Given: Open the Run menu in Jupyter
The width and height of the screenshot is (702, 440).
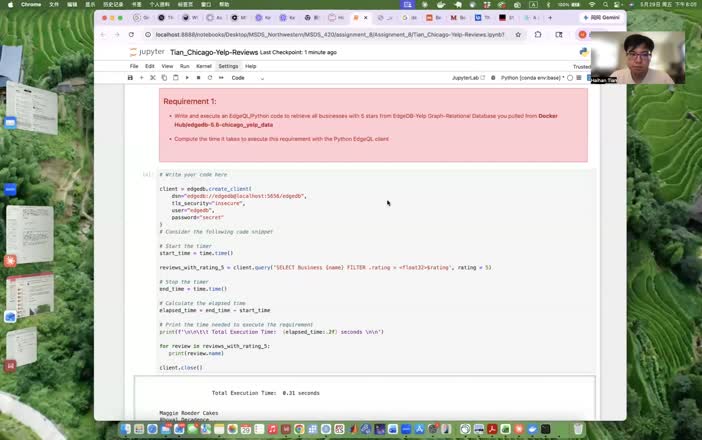Looking at the screenshot, I should tap(184, 66).
